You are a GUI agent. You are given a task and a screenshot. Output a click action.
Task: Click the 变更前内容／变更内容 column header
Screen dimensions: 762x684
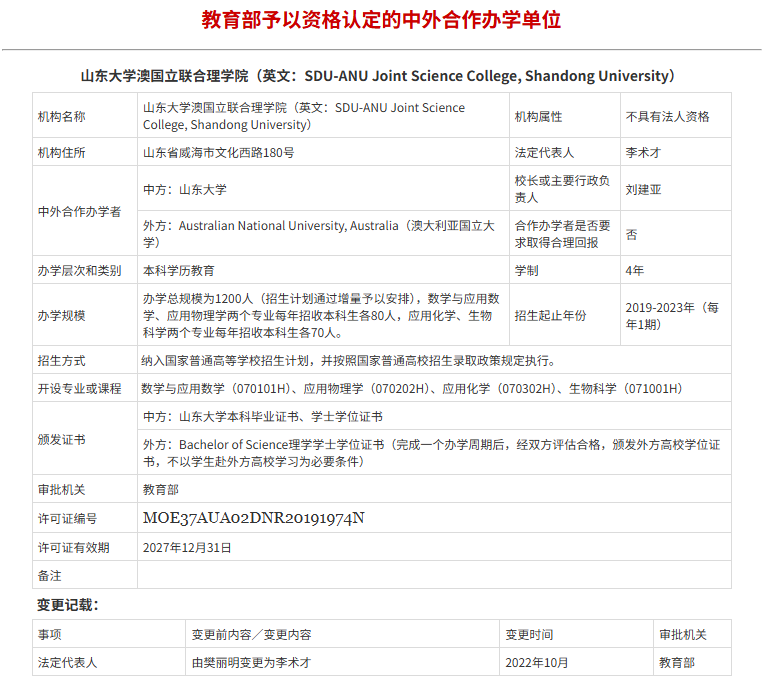[251, 634]
